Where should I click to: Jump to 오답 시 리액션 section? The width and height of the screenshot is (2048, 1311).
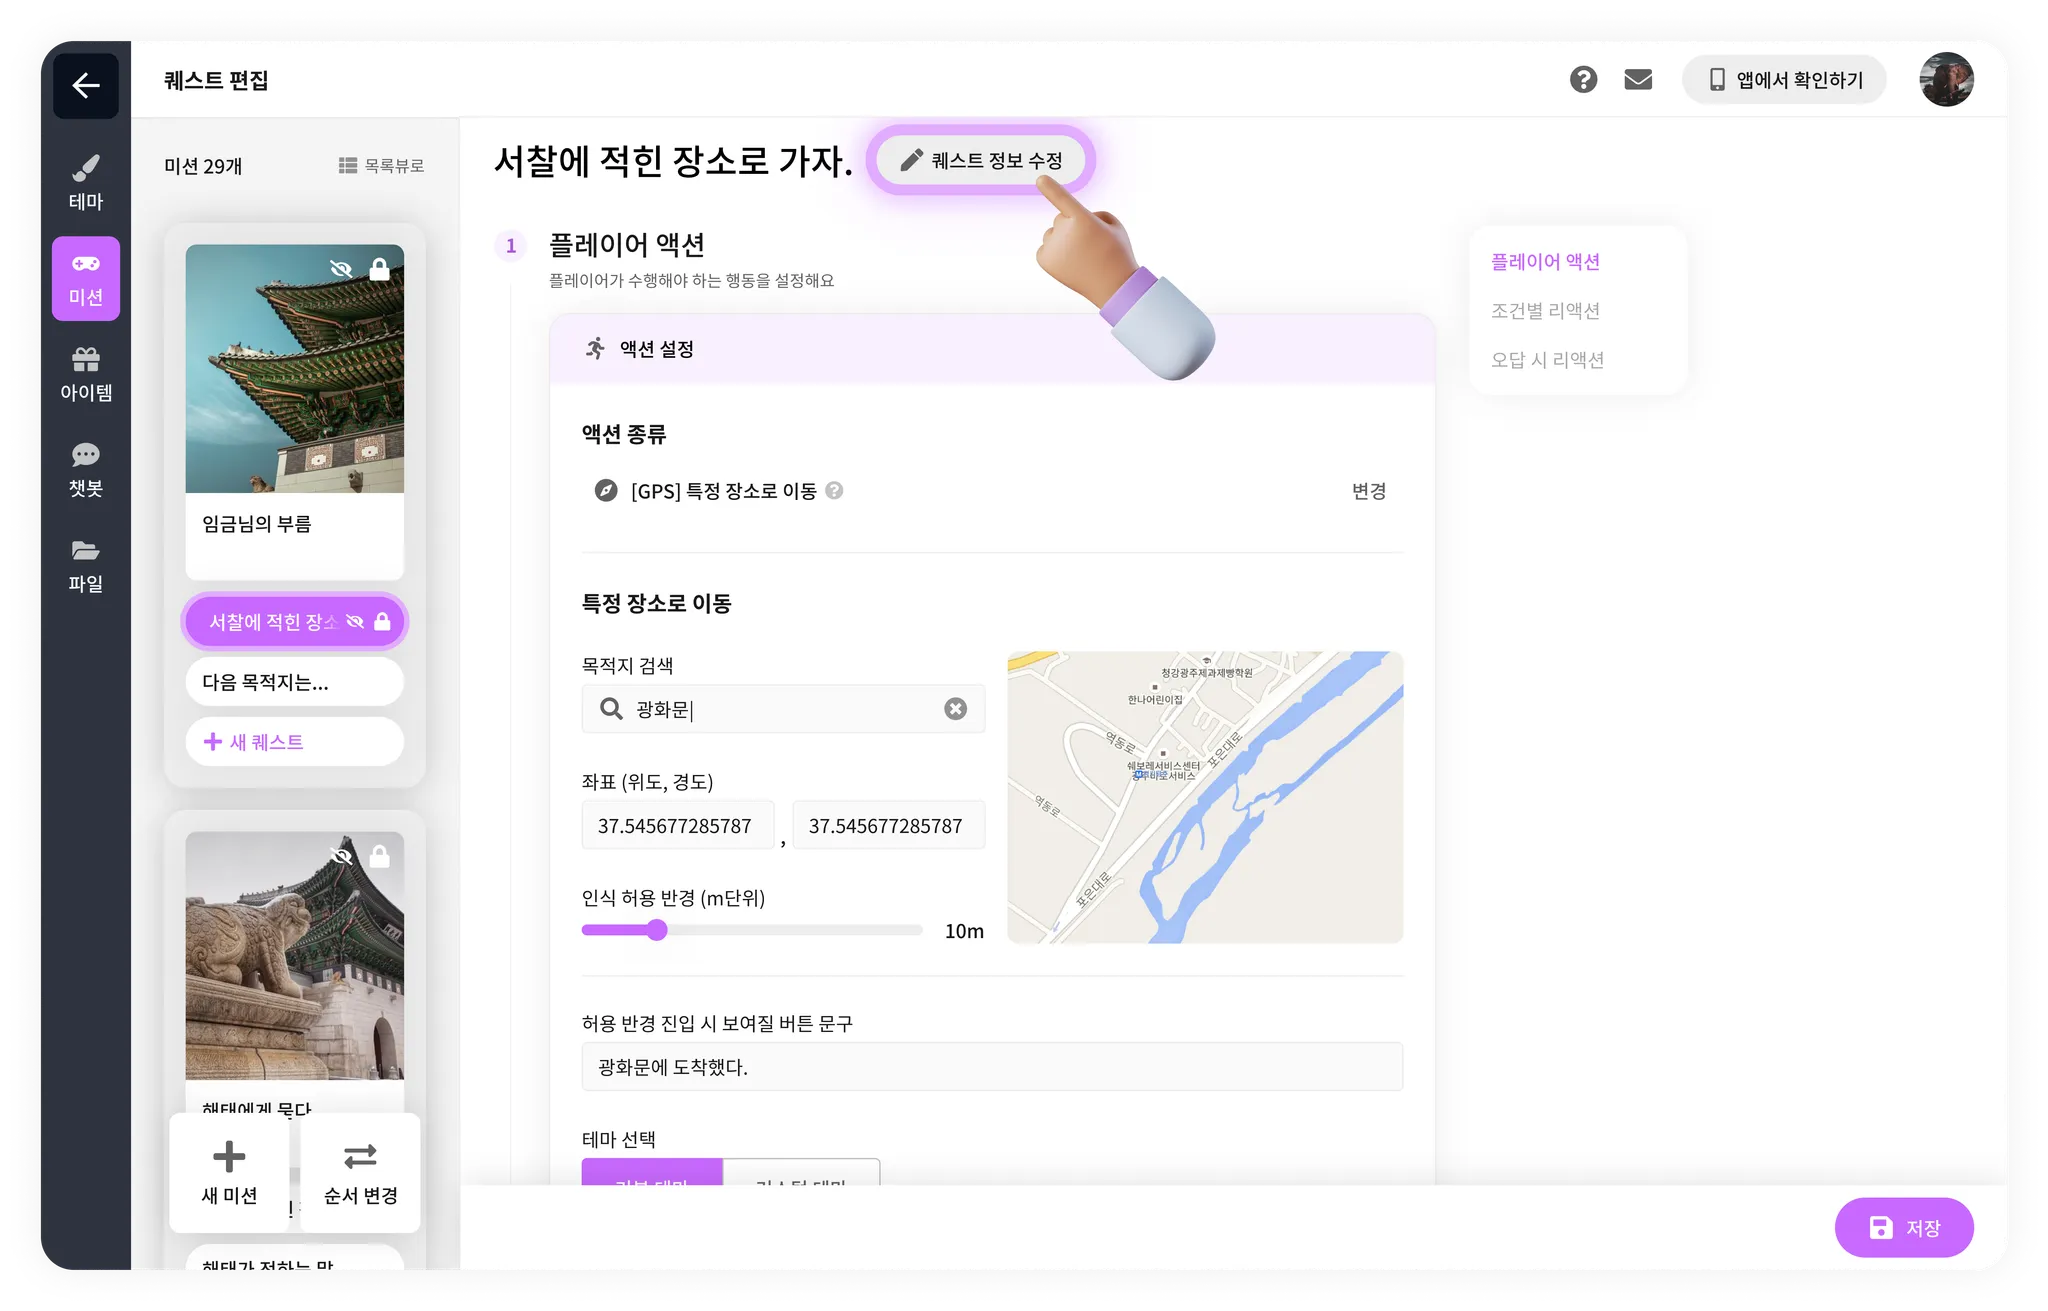point(1547,360)
